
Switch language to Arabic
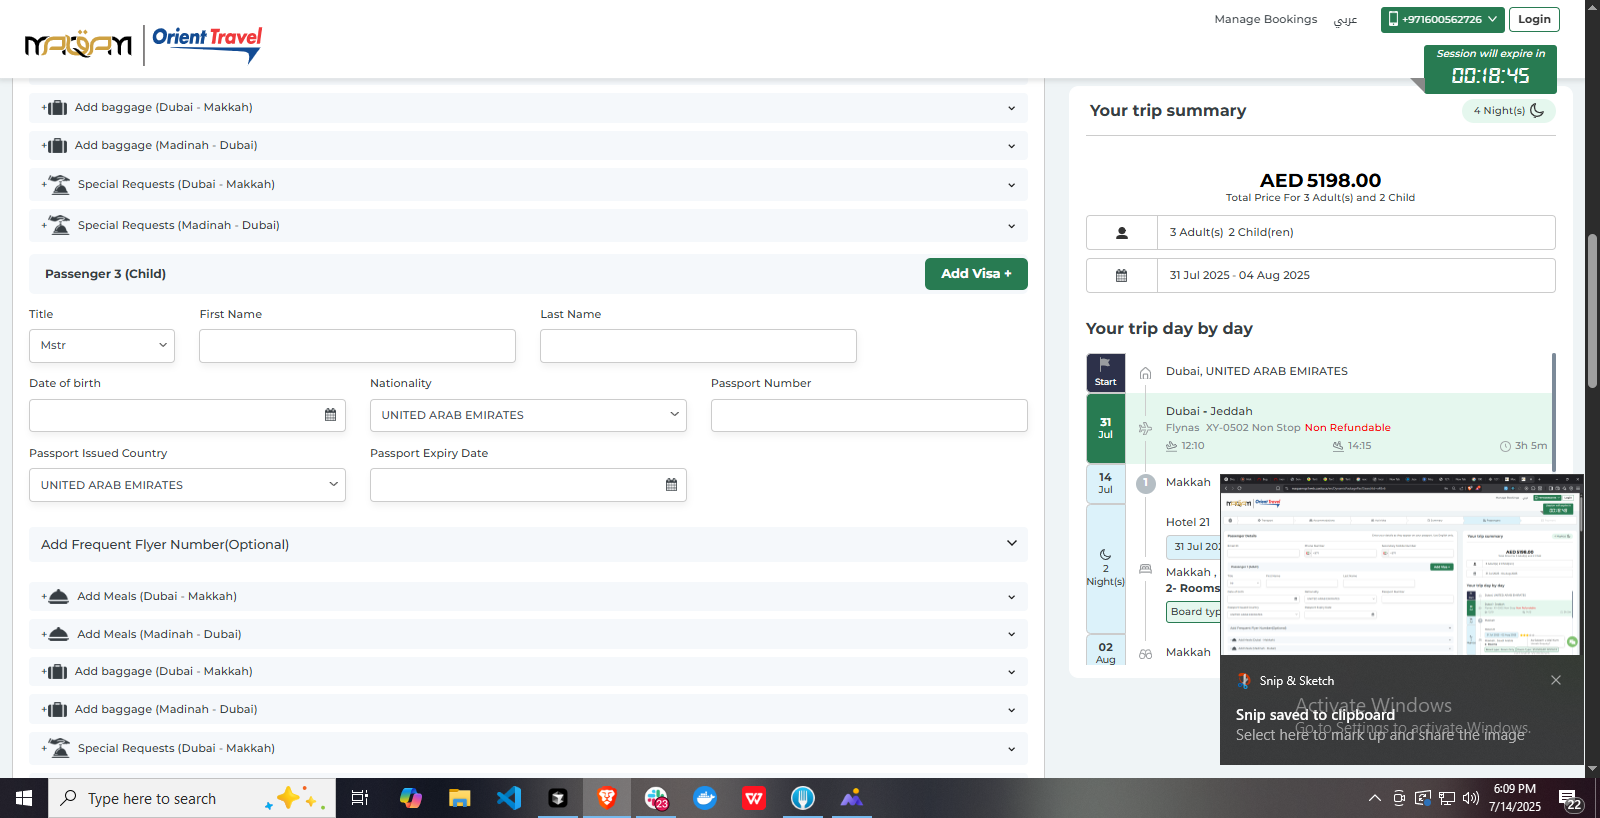coord(1345,20)
